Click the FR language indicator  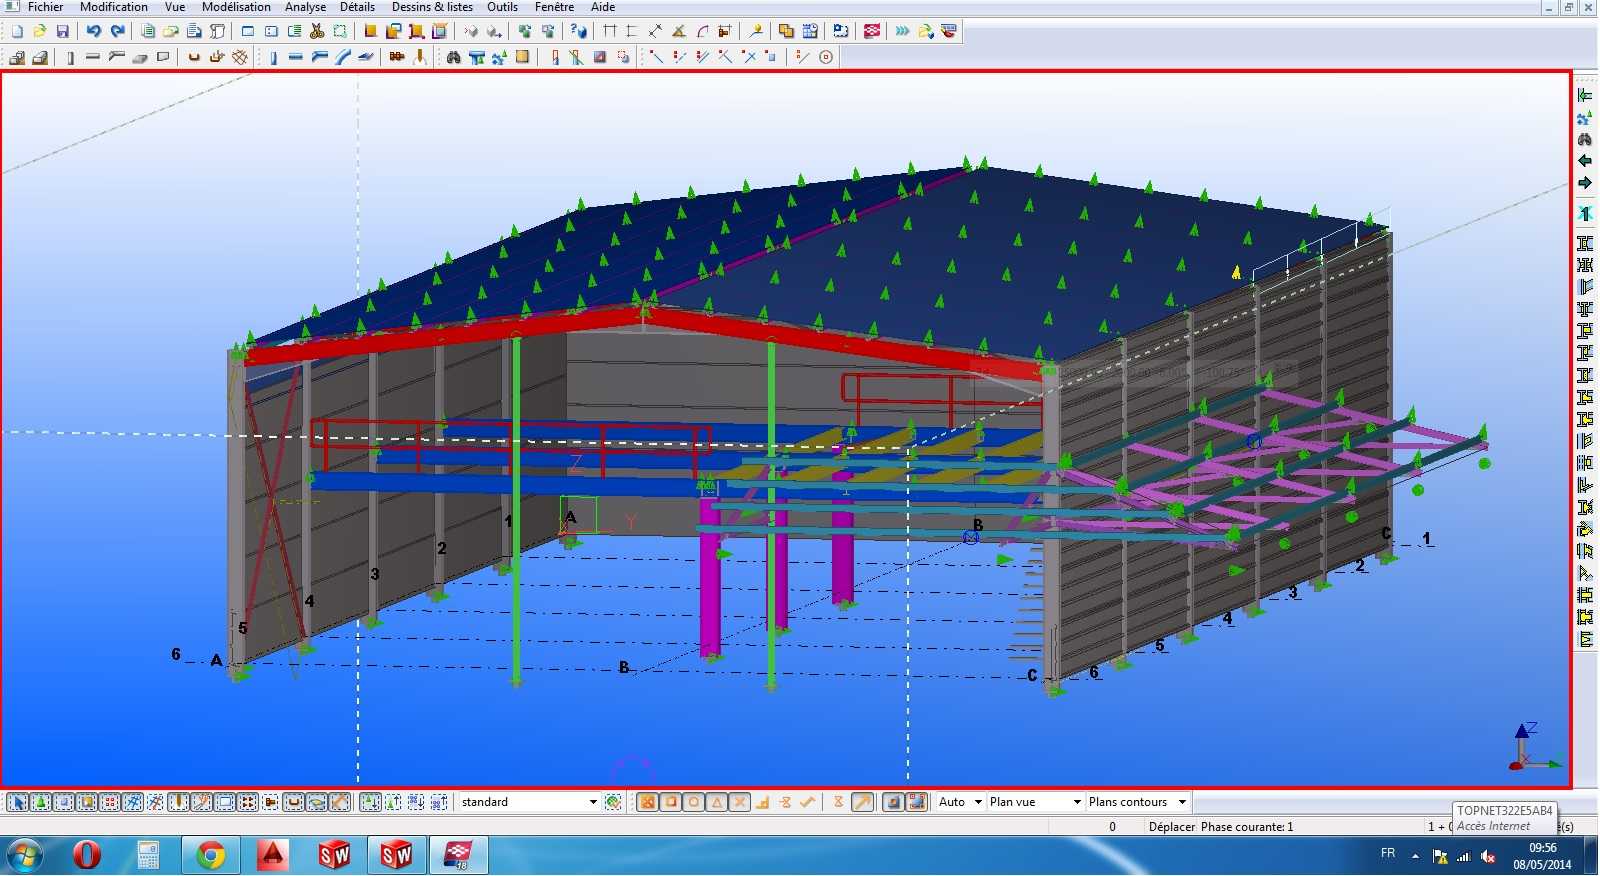(x=1388, y=853)
